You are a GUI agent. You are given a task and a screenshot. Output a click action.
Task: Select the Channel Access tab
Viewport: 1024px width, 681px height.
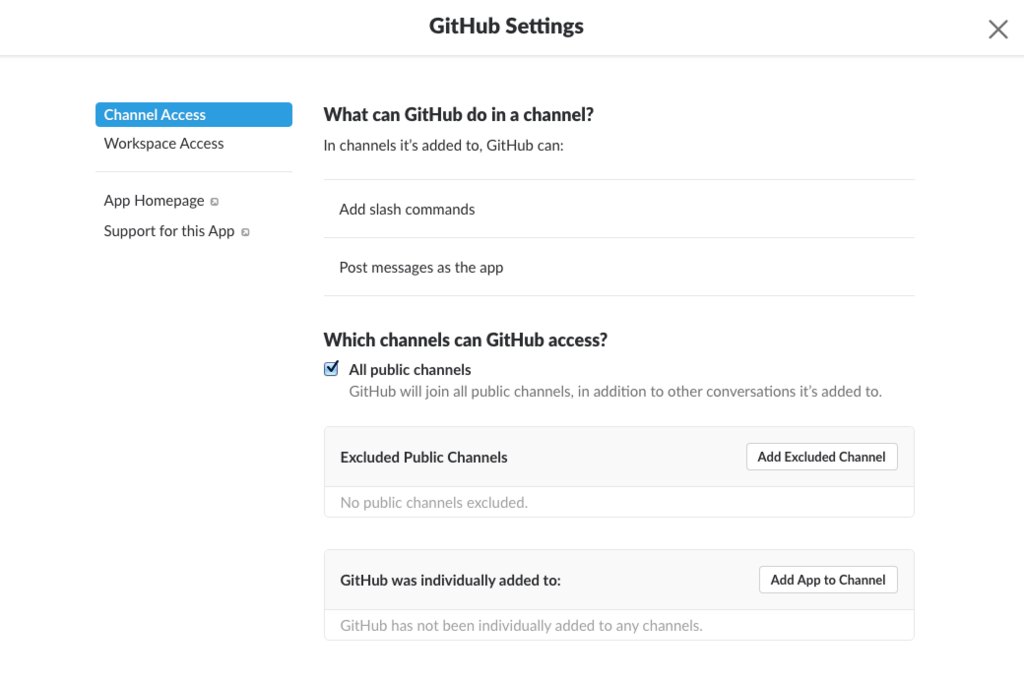click(155, 115)
